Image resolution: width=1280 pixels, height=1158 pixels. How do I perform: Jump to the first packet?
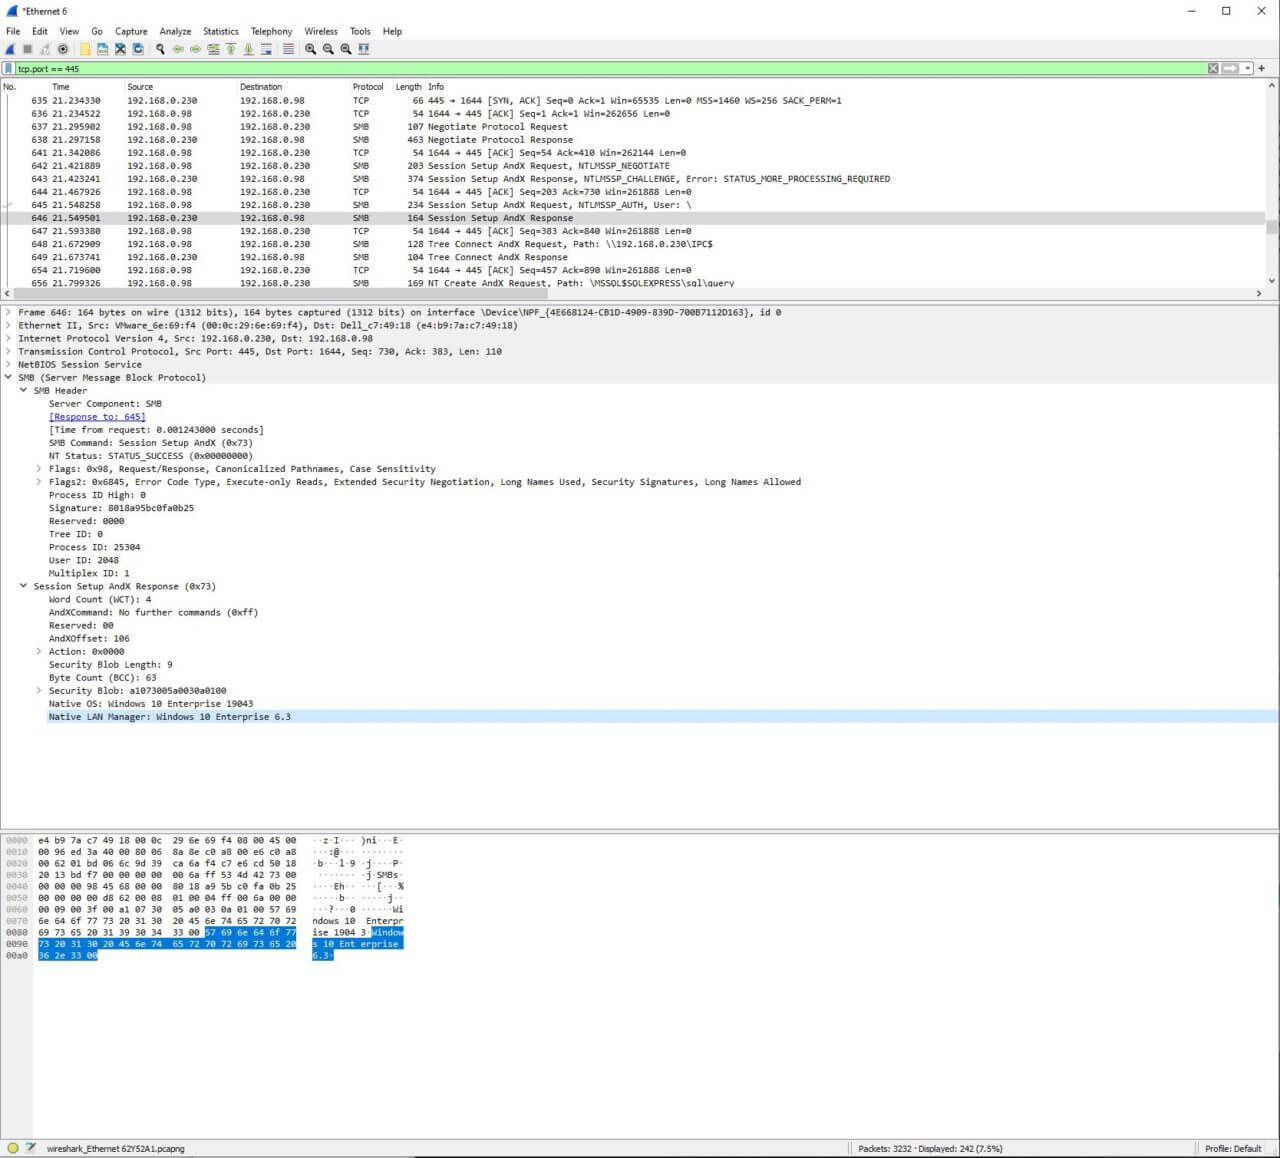click(231, 49)
